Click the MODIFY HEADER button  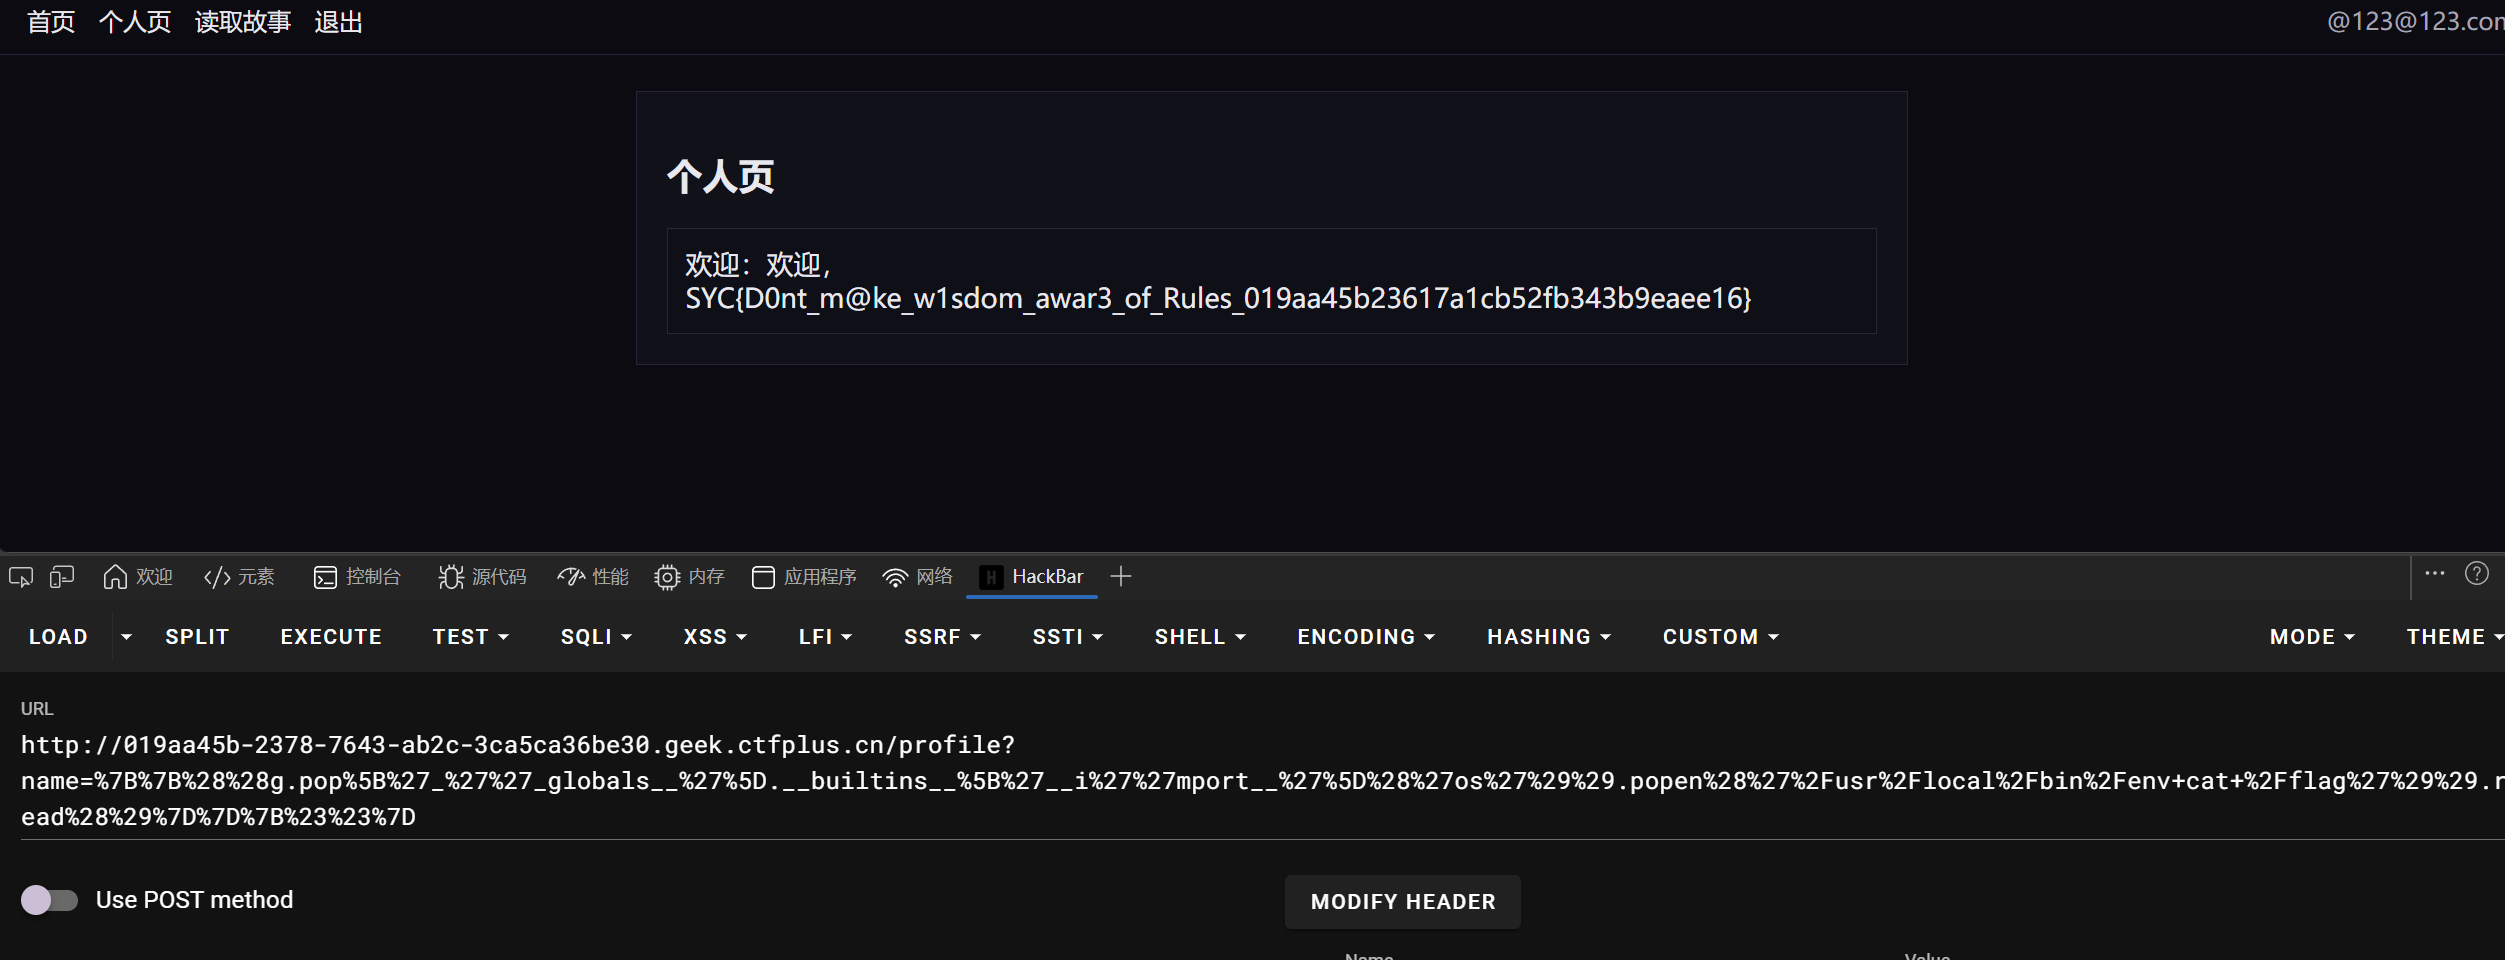coord(1403,902)
